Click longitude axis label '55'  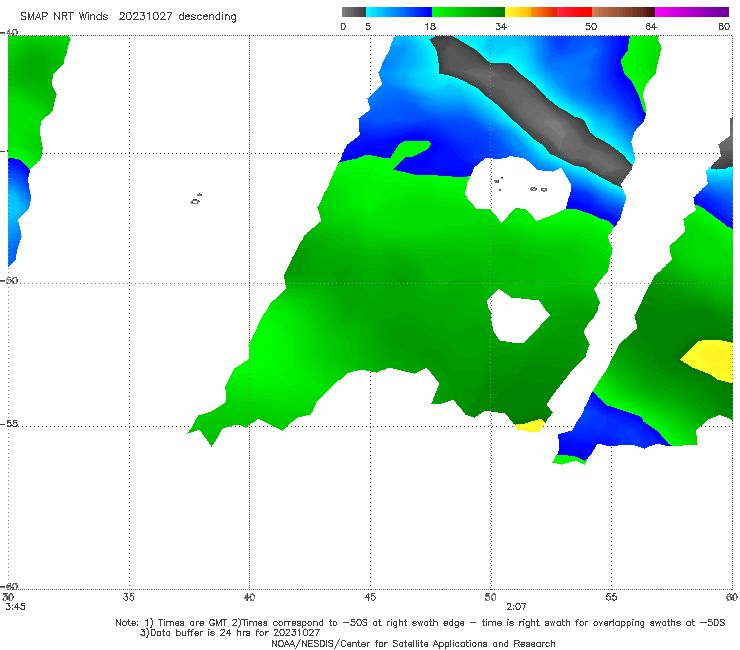[611, 597]
